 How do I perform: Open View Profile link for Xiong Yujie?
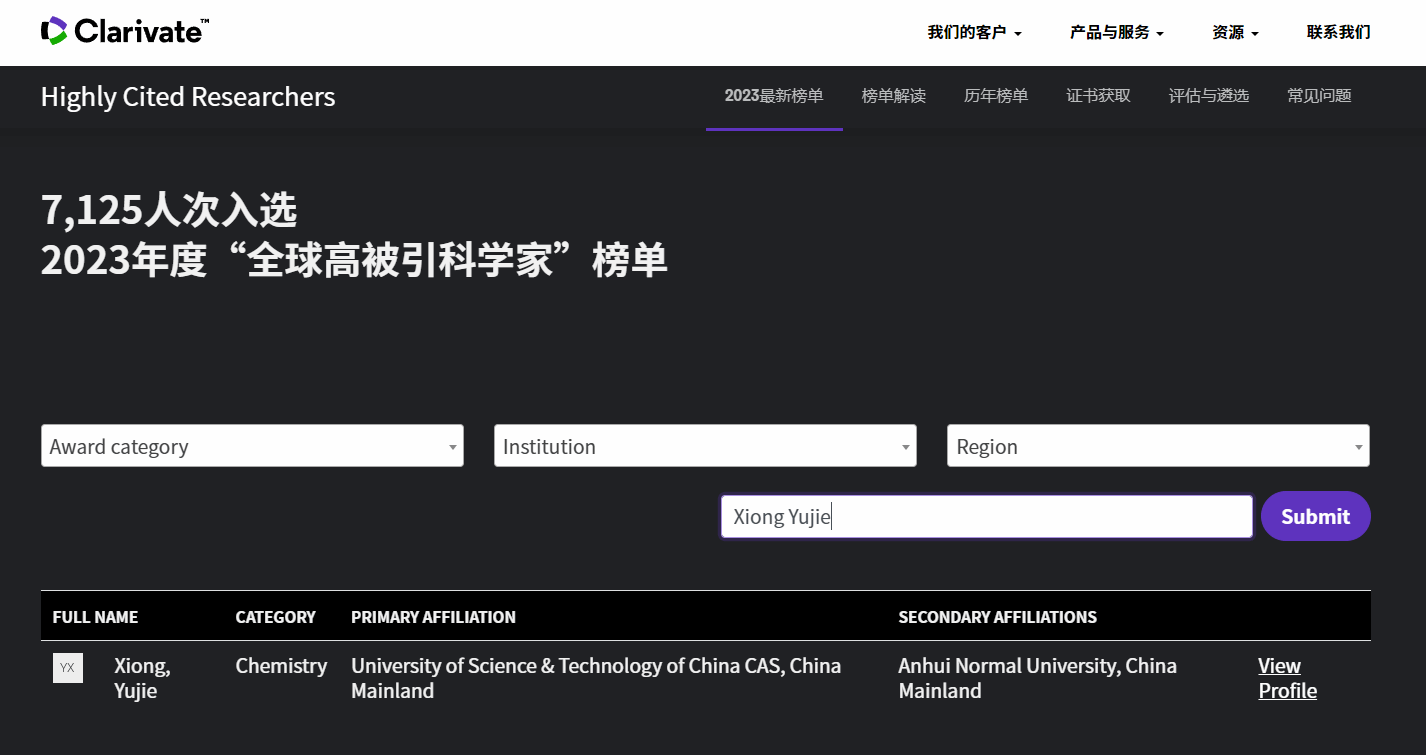pos(1286,678)
